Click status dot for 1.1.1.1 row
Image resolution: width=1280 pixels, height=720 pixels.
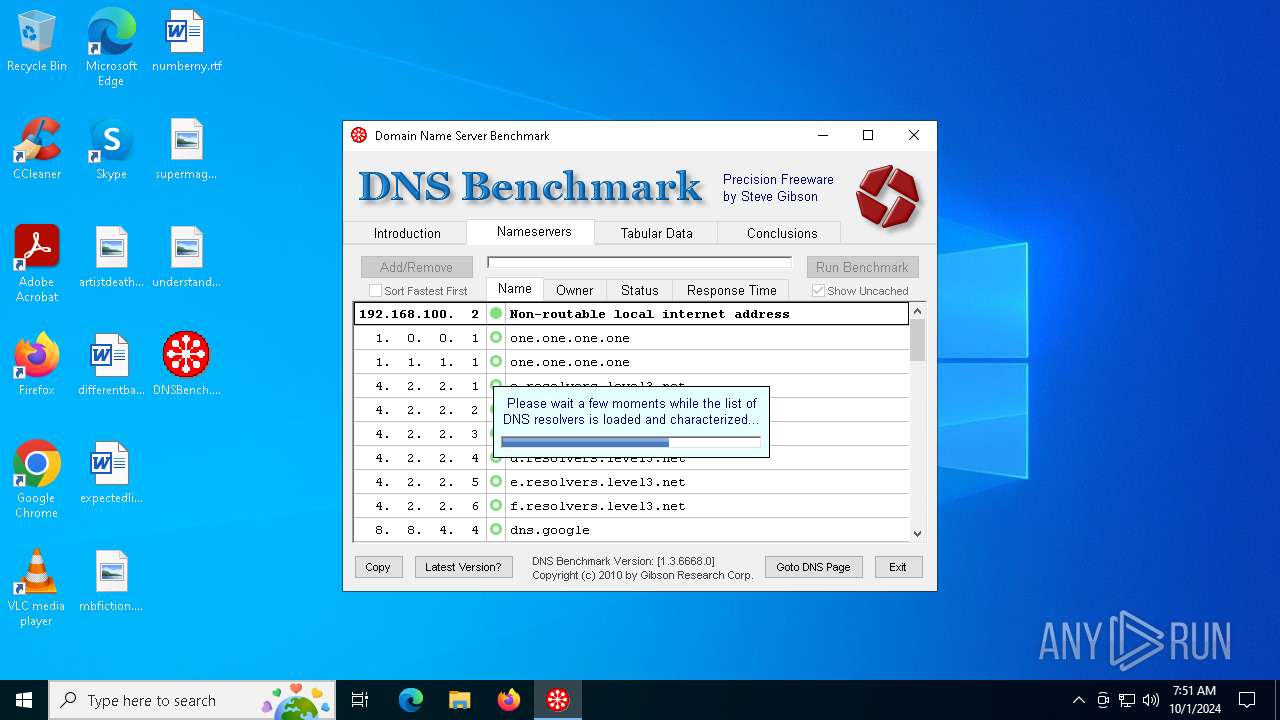click(496, 361)
